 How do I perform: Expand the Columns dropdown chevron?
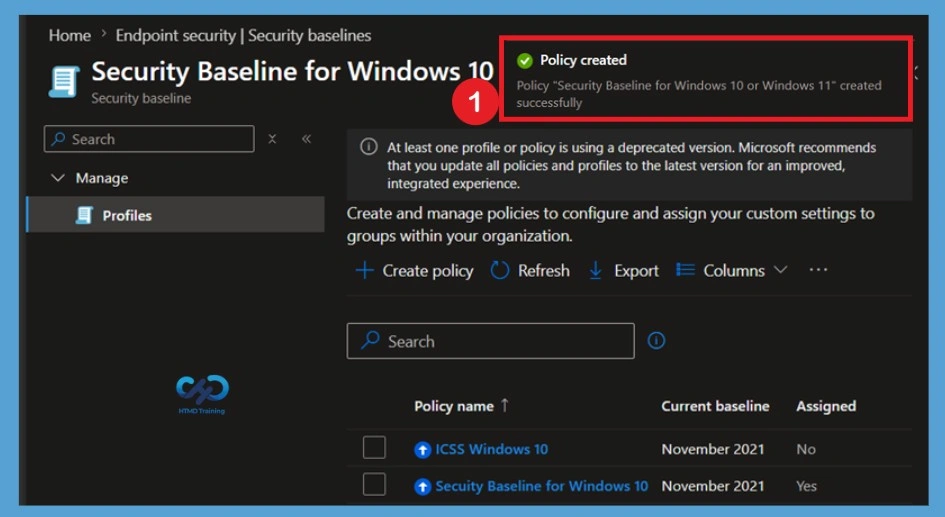pos(780,269)
